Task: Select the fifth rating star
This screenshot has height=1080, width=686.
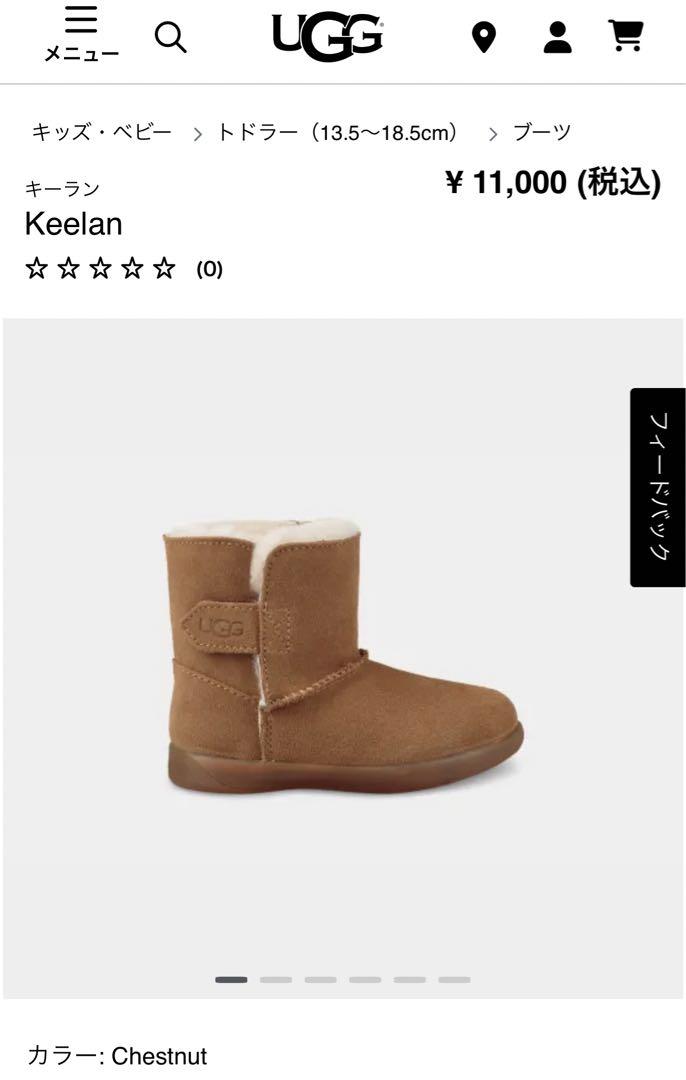Action: coord(164,268)
